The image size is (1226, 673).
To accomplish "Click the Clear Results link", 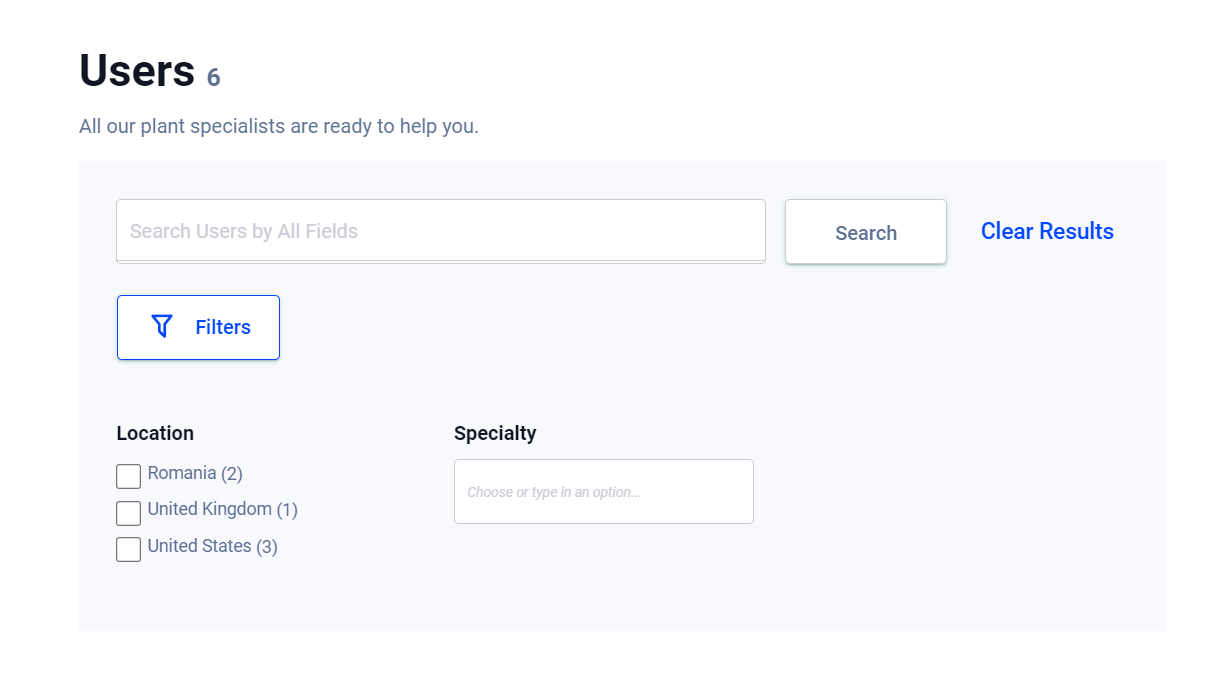I will coord(1046,231).
